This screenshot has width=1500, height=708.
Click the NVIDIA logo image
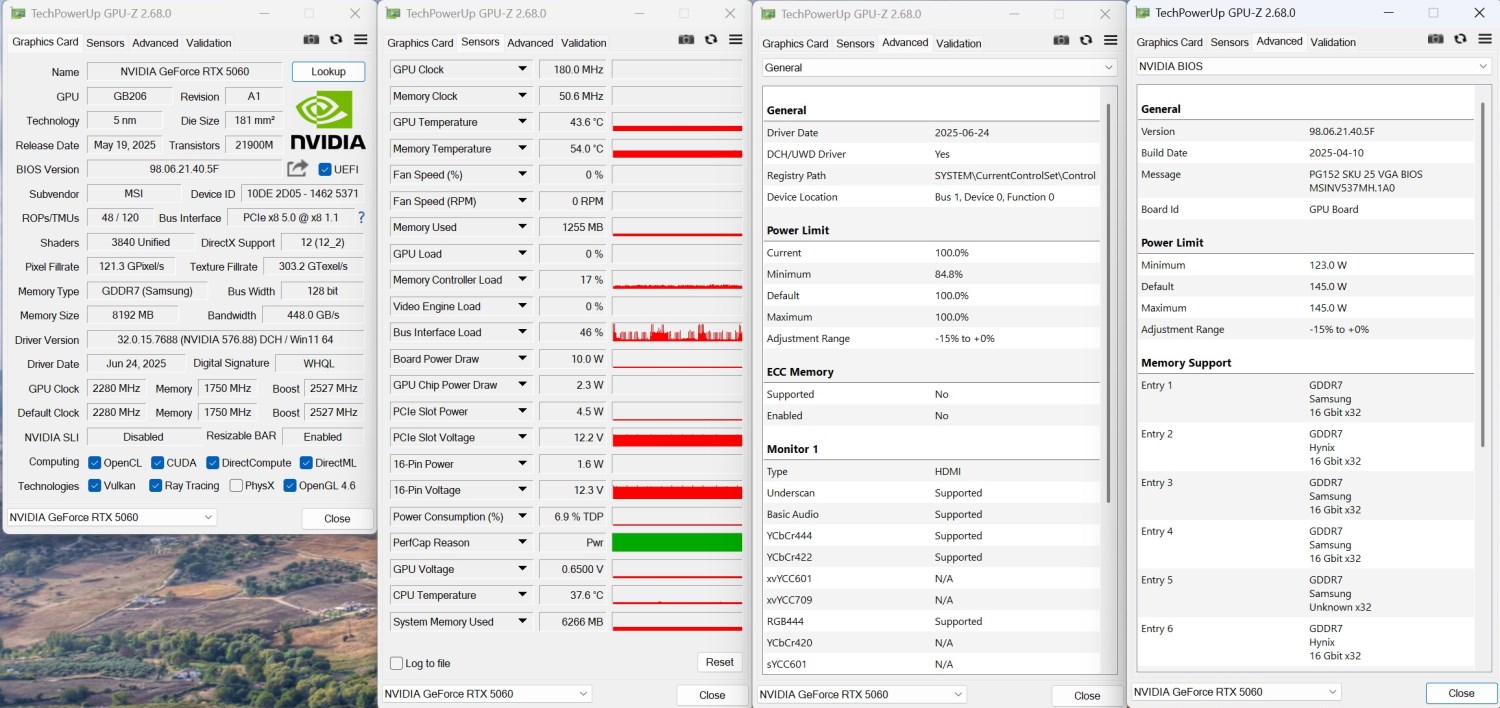(x=328, y=120)
